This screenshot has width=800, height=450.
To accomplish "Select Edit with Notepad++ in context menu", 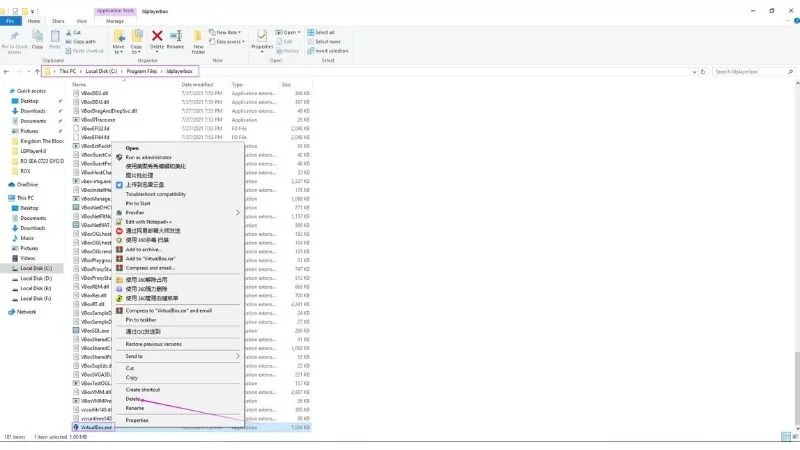I will pos(148,221).
